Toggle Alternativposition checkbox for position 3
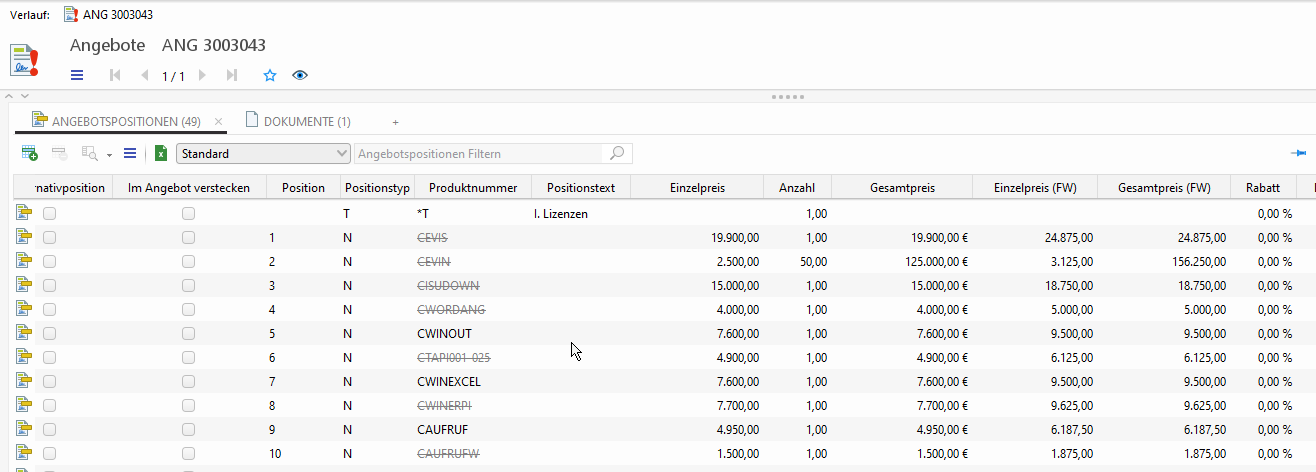 49,286
